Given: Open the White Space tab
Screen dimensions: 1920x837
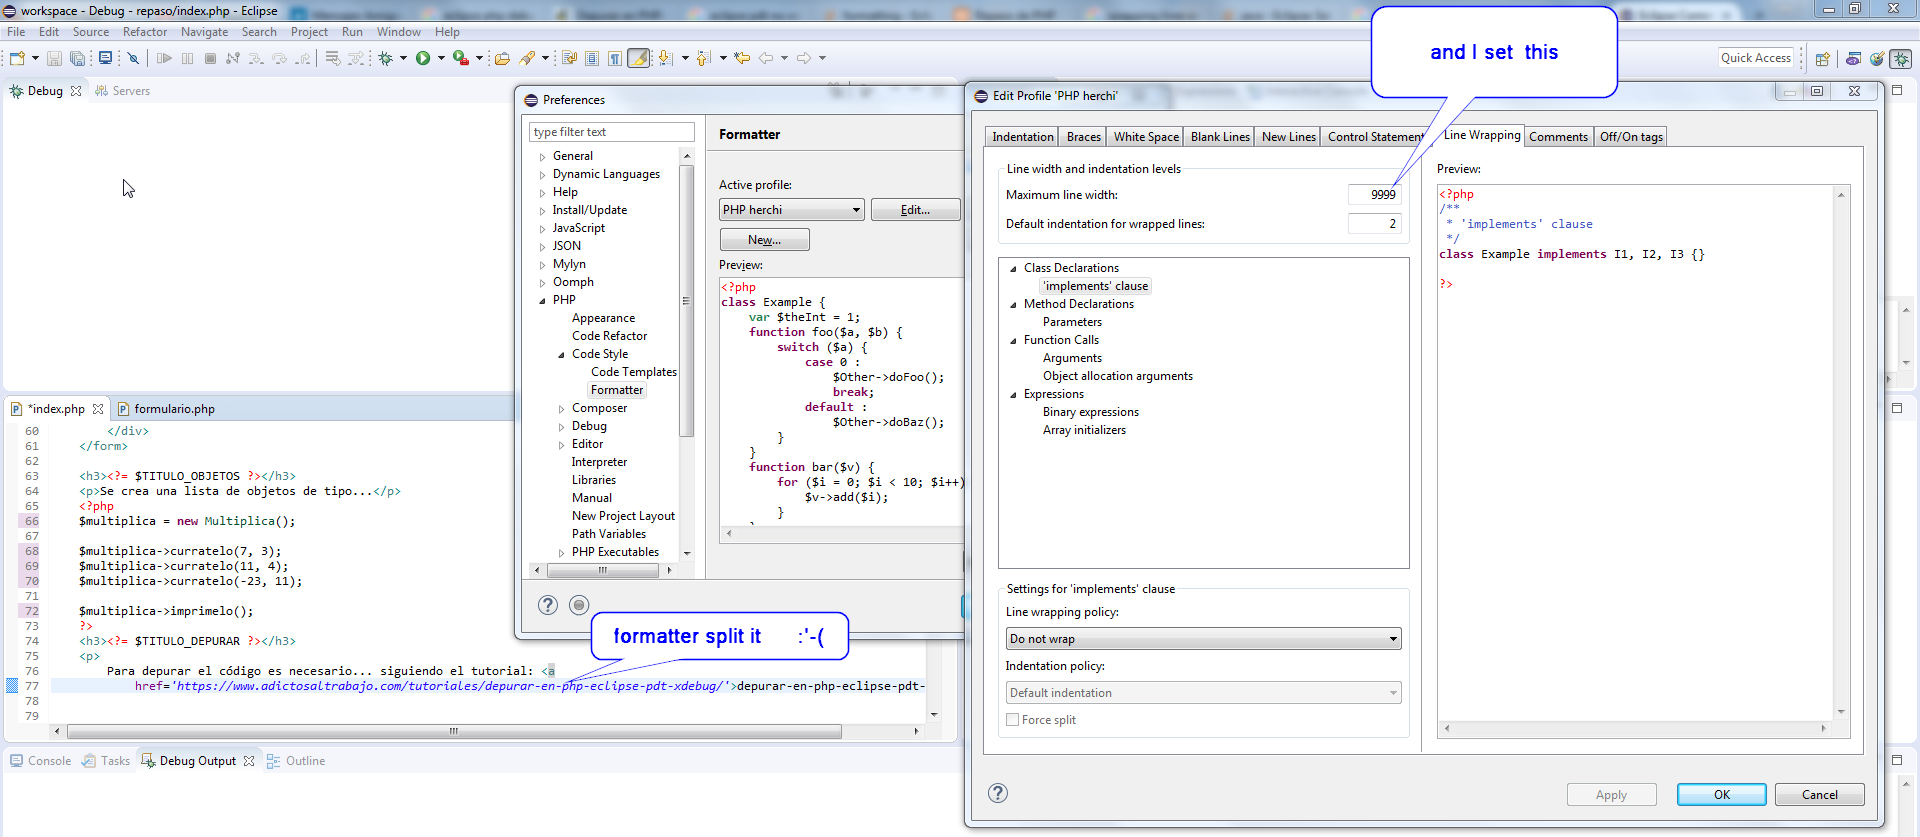Looking at the screenshot, I should click(1146, 137).
